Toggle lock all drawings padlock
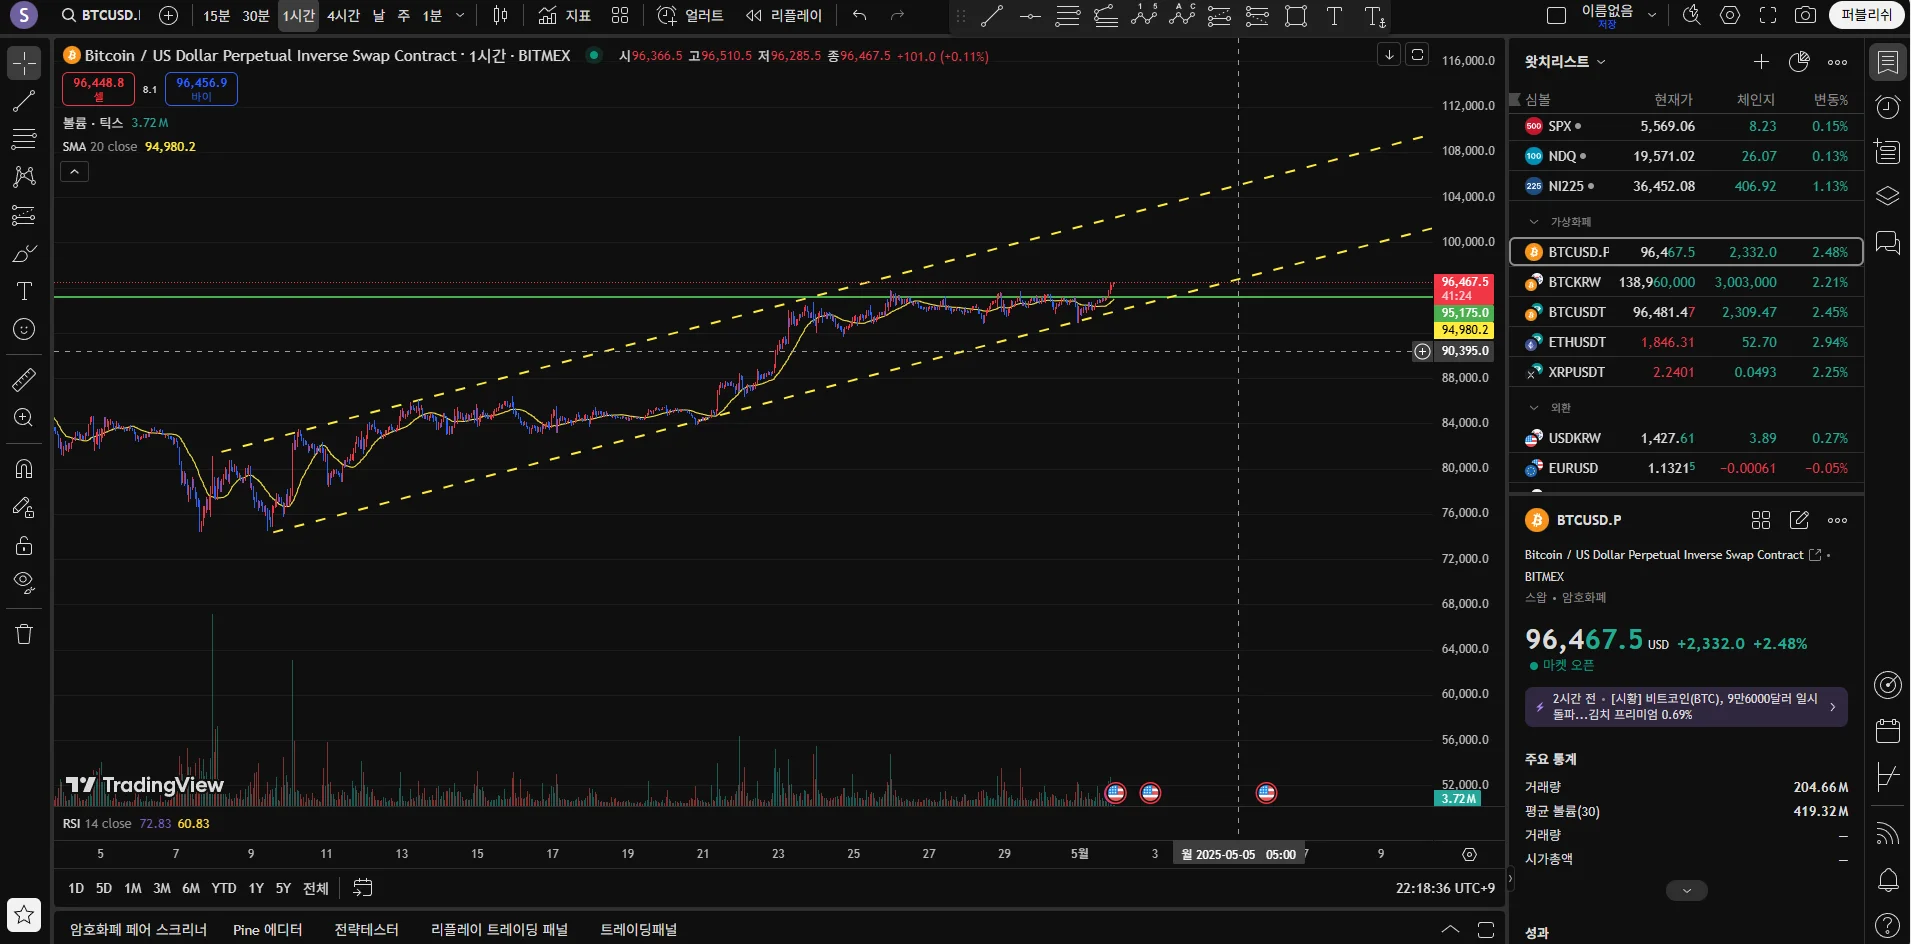The image size is (1911, 944). pos(24,545)
